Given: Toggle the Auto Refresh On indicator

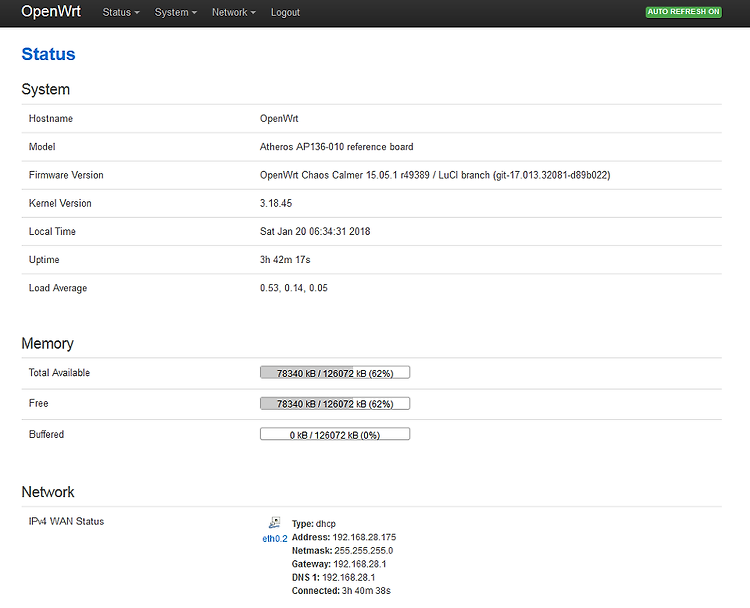Looking at the screenshot, I should (x=684, y=12).
